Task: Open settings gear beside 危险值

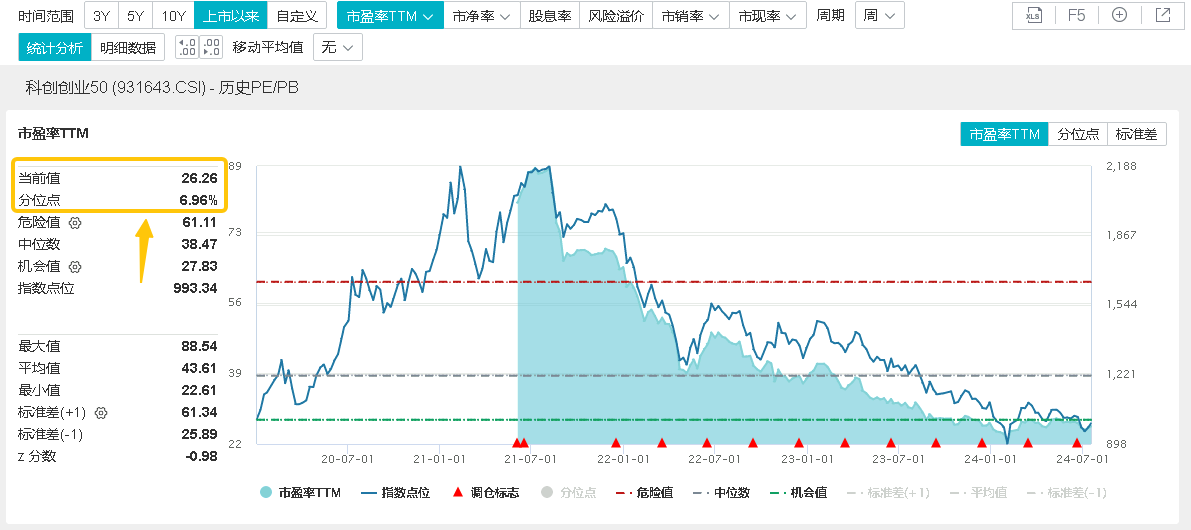Action: click(x=75, y=222)
